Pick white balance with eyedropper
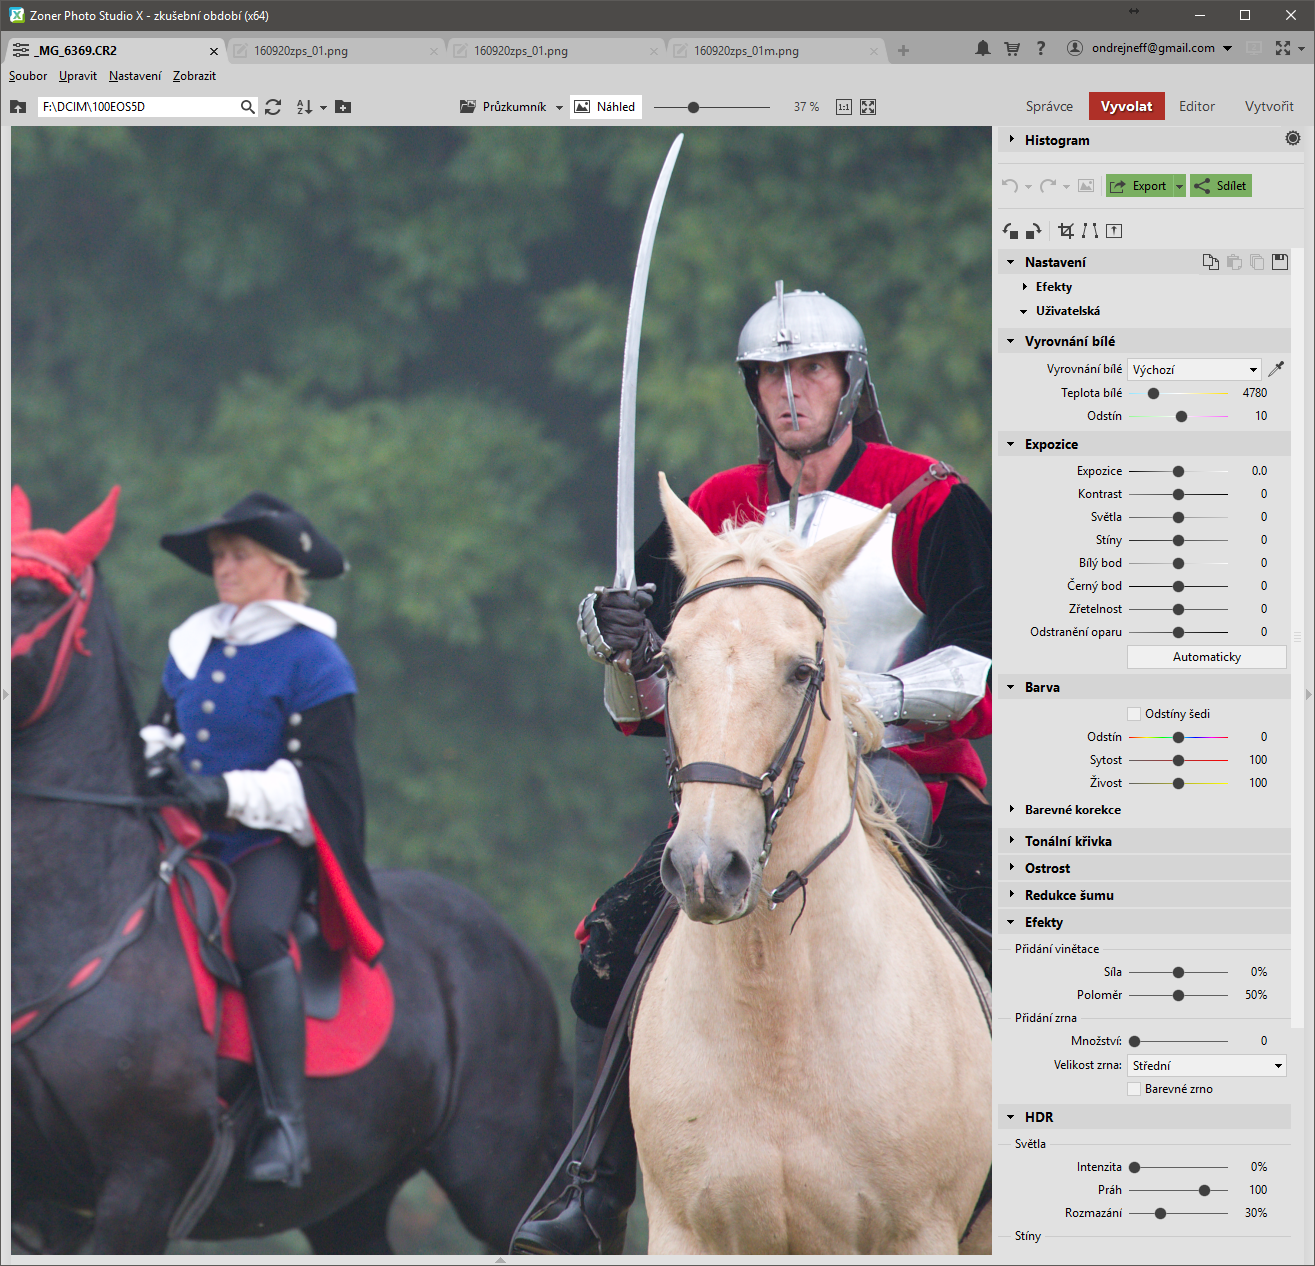This screenshot has width=1315, height=1266. click(x=1276, y=369)
